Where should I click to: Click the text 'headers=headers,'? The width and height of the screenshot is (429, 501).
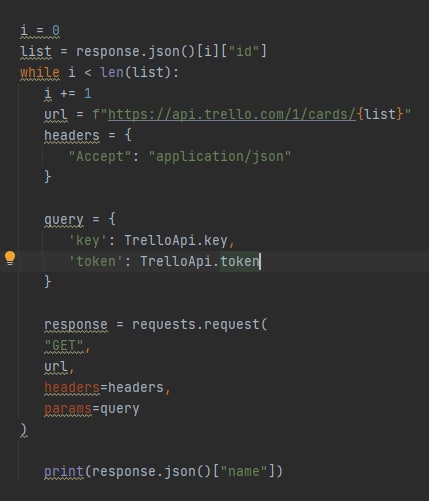pyautogui.click(x=107, y=387)
